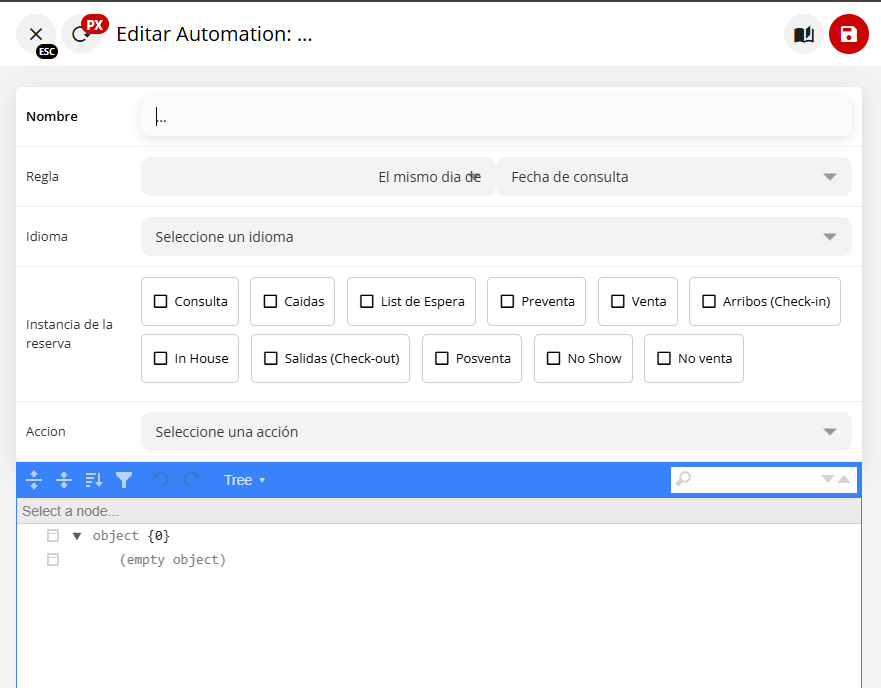881x688 pixels.
Task: Collapse all nodes in the JSON editor toolbar
Action: click(x=63, y=479)
